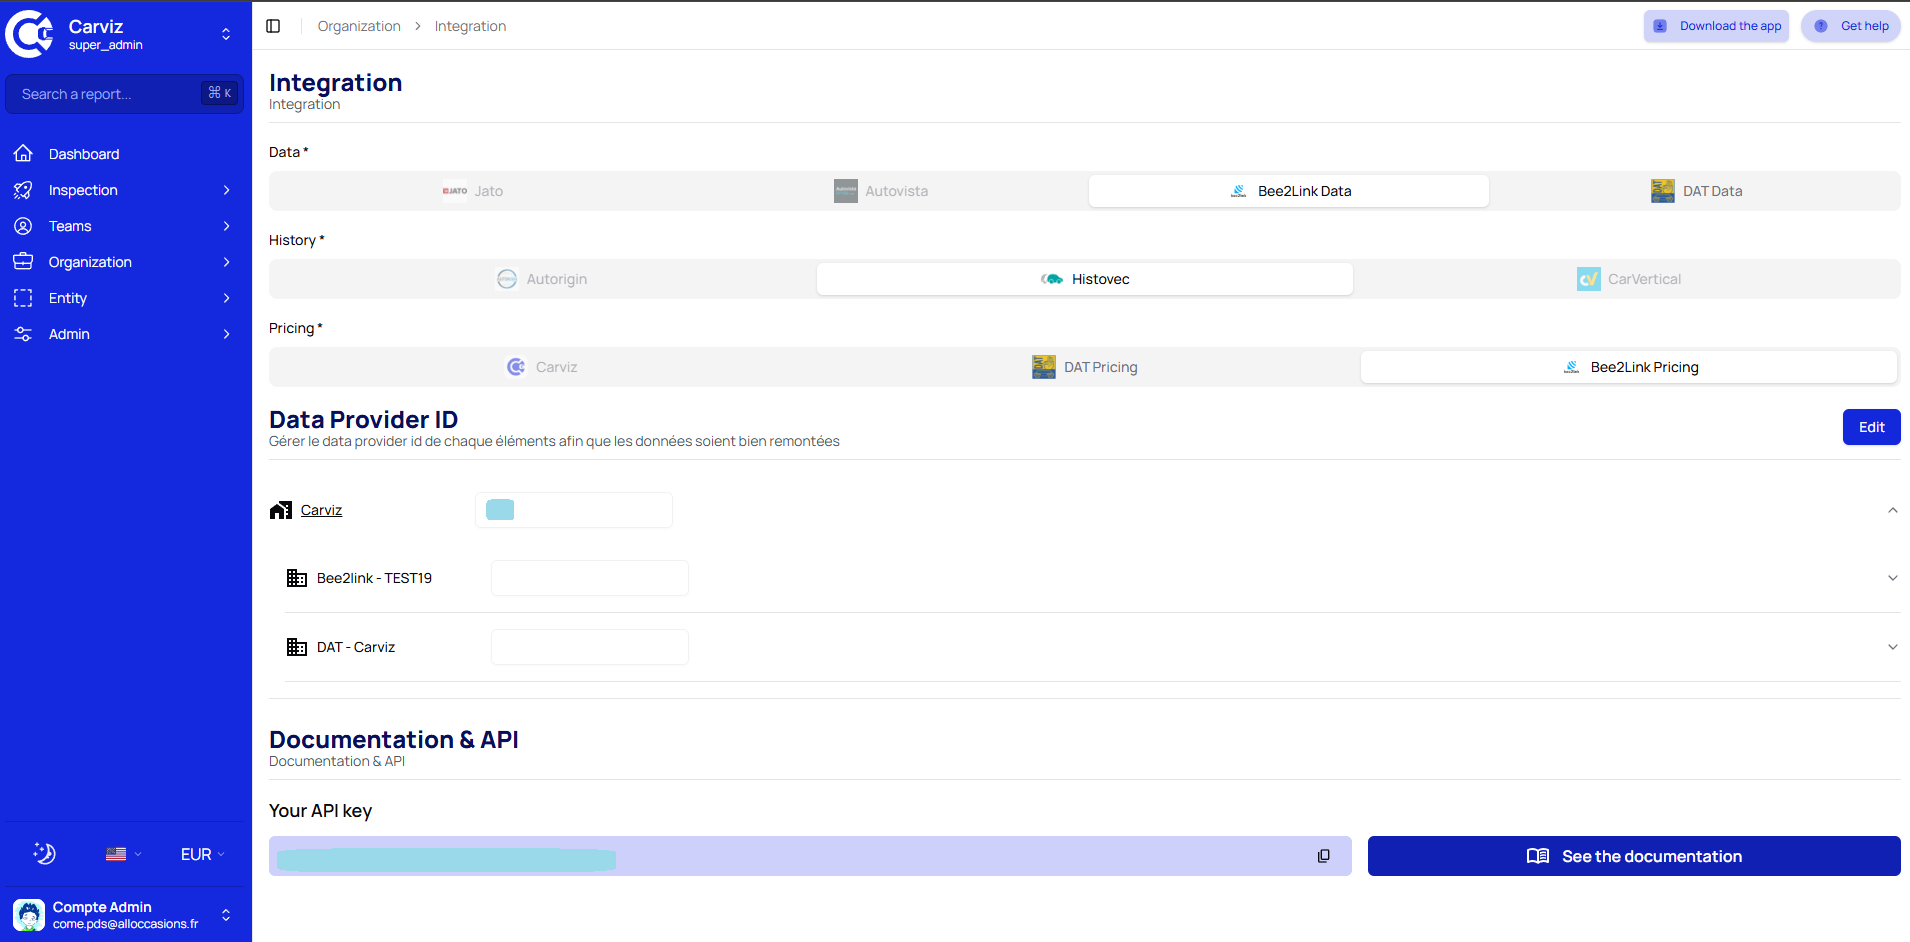
Task: Go to Organization breadcrumb
Action: click(x=359, y=26)
